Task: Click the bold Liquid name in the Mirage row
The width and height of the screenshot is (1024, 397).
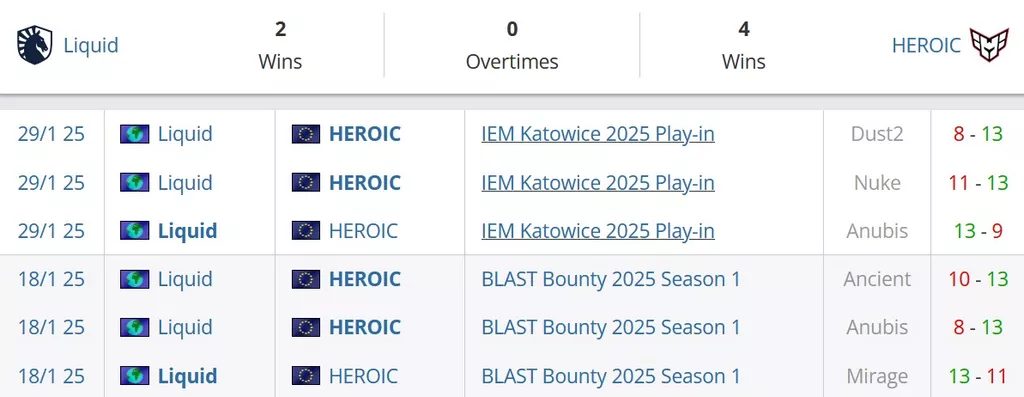Action: tap(187, 376)
